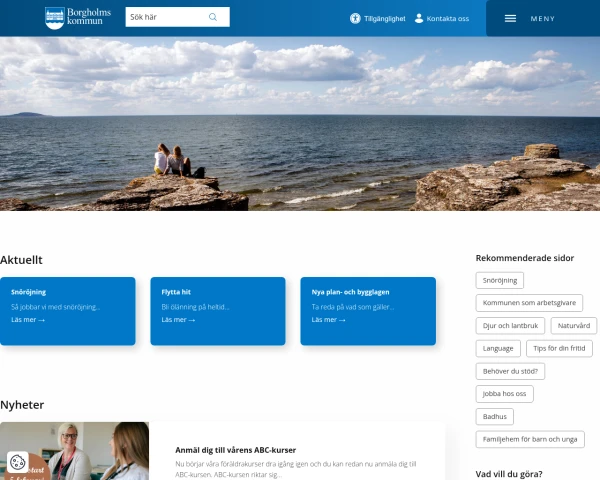This screenshot has width=600, height=480.
Task: Click the Nyheter heading
Action: [22, 405]
